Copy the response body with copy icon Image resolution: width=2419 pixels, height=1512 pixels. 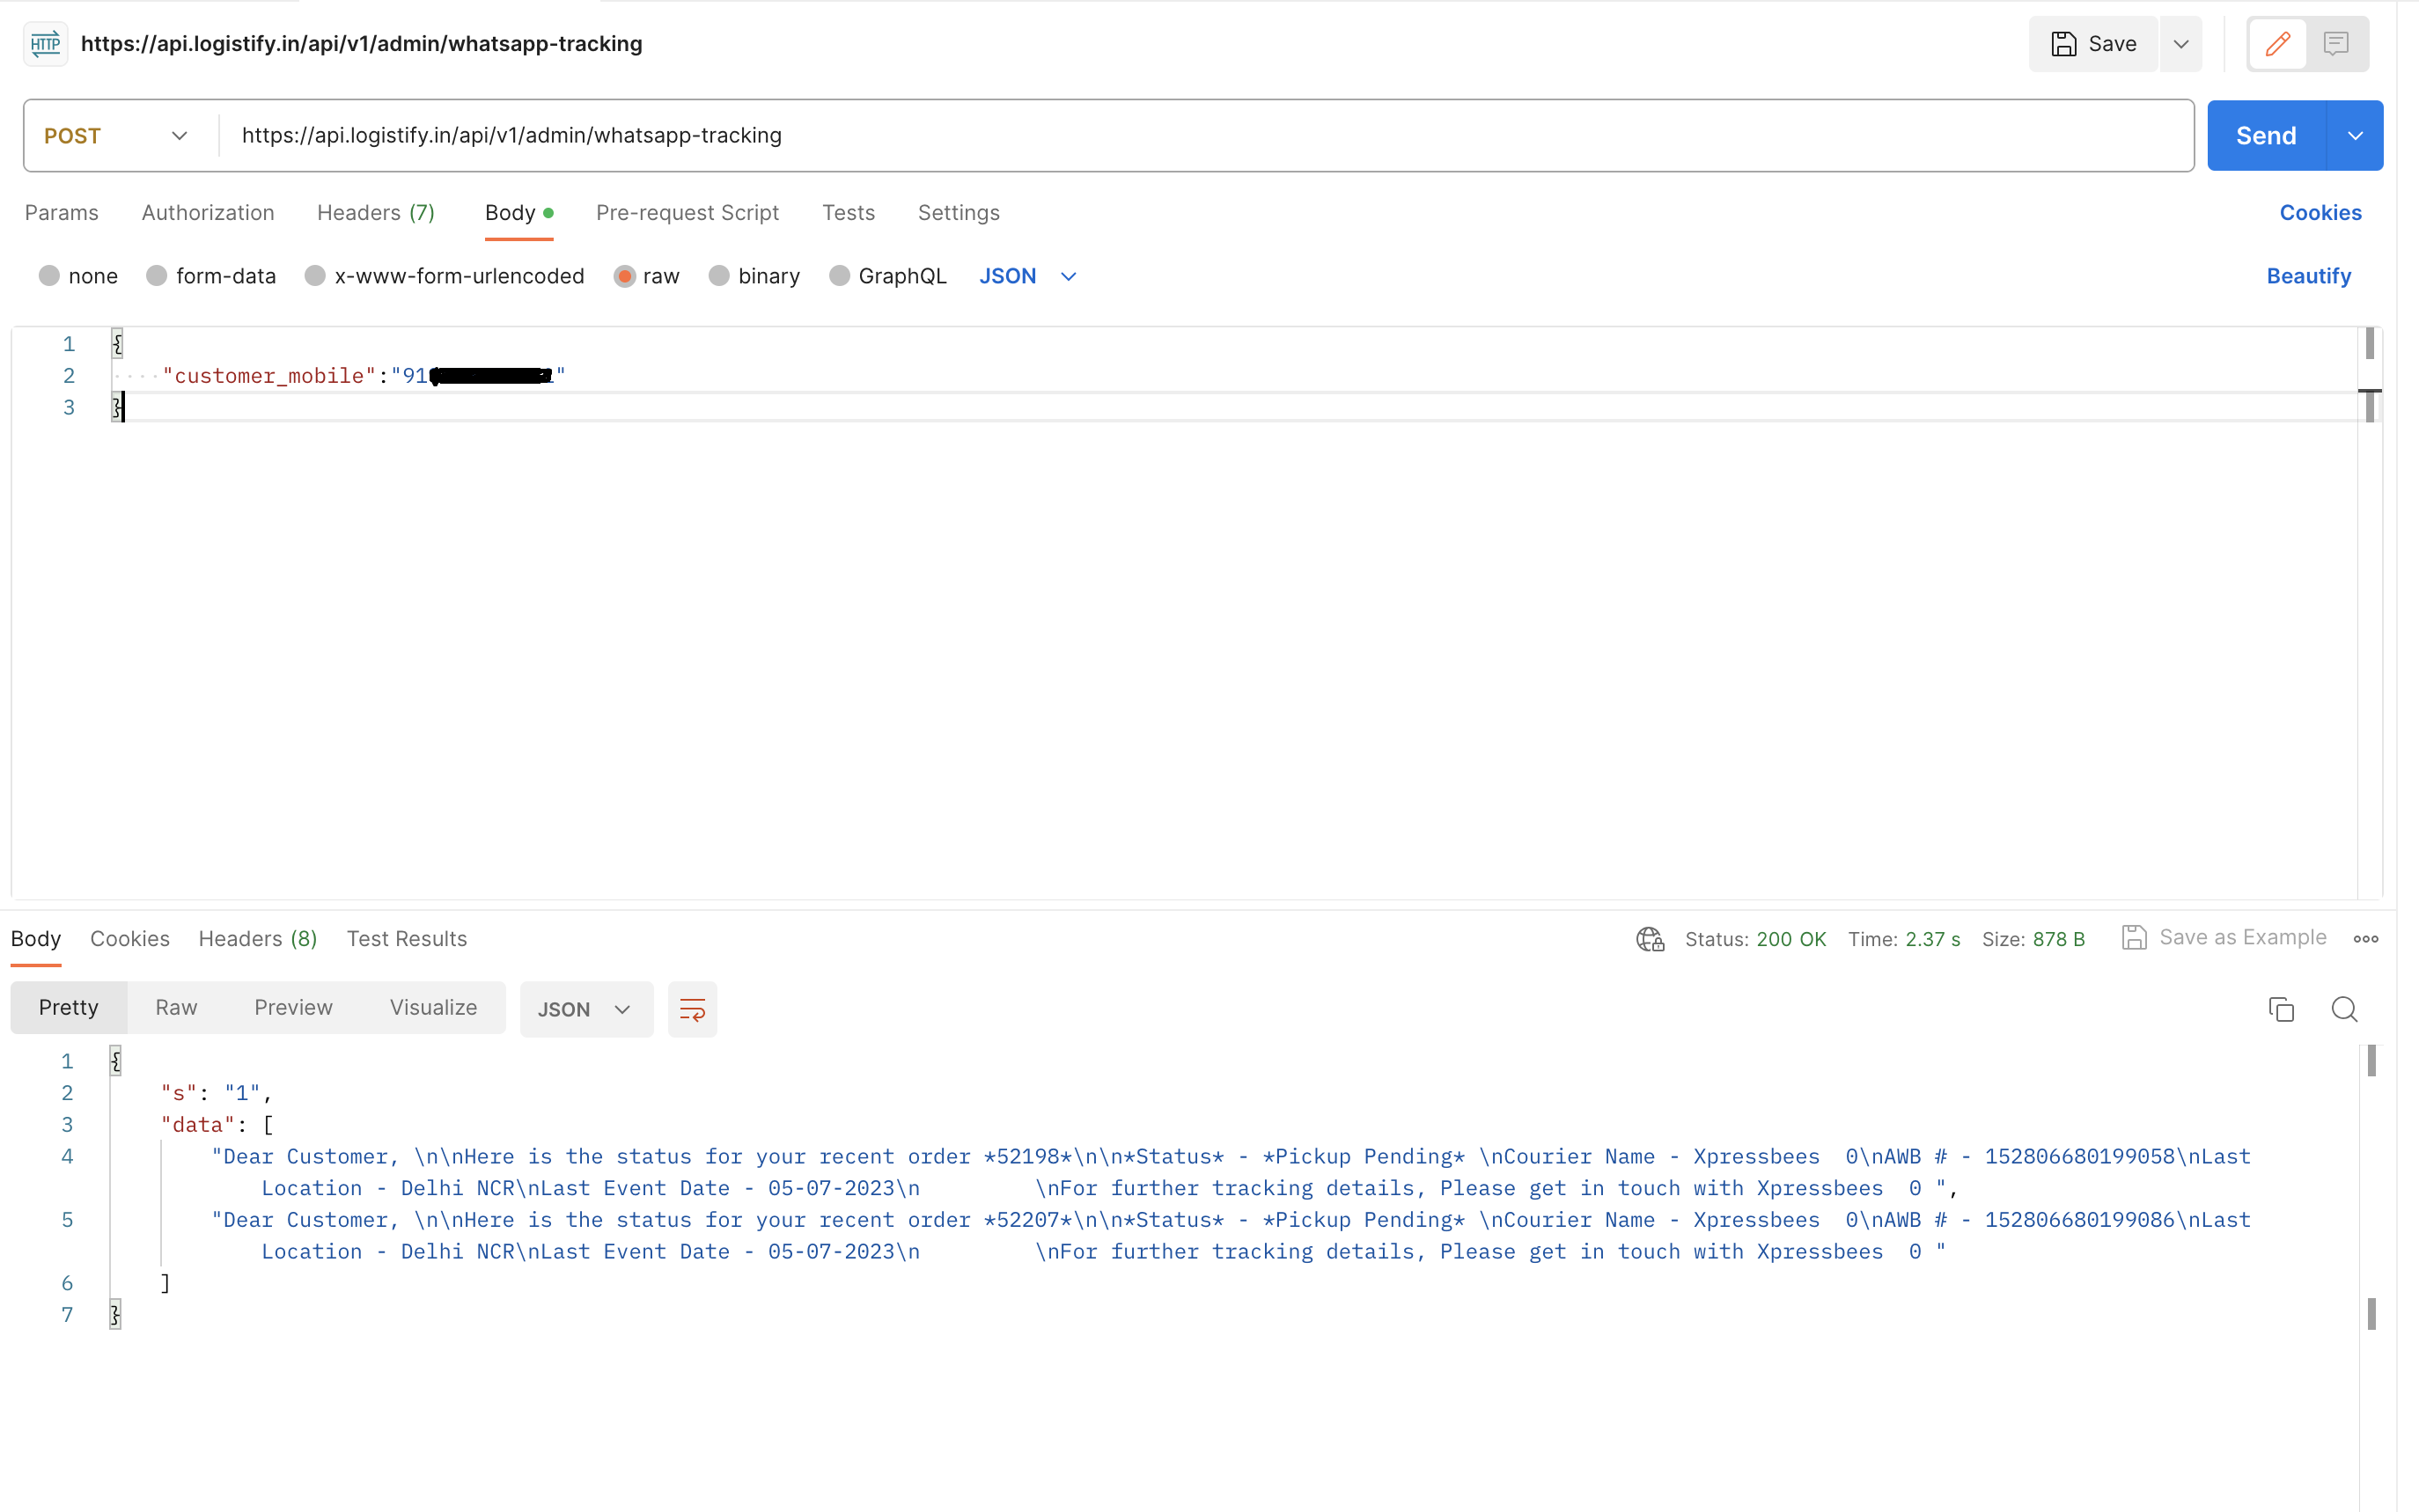2280,1009
